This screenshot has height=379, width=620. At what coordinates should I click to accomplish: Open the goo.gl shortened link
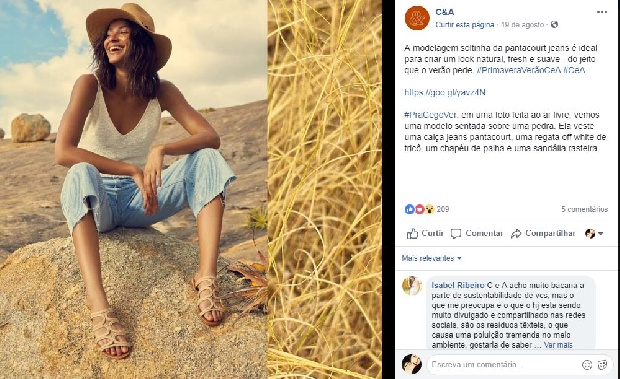[445, 92]
